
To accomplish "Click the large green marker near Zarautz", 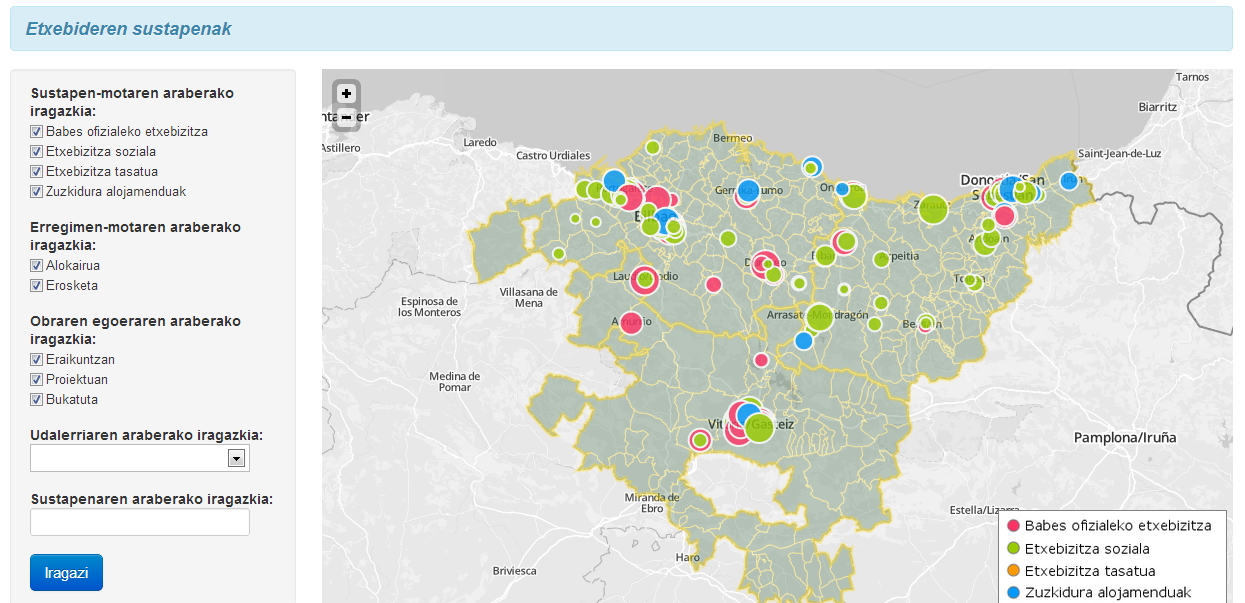I will (x=933, y=209).
